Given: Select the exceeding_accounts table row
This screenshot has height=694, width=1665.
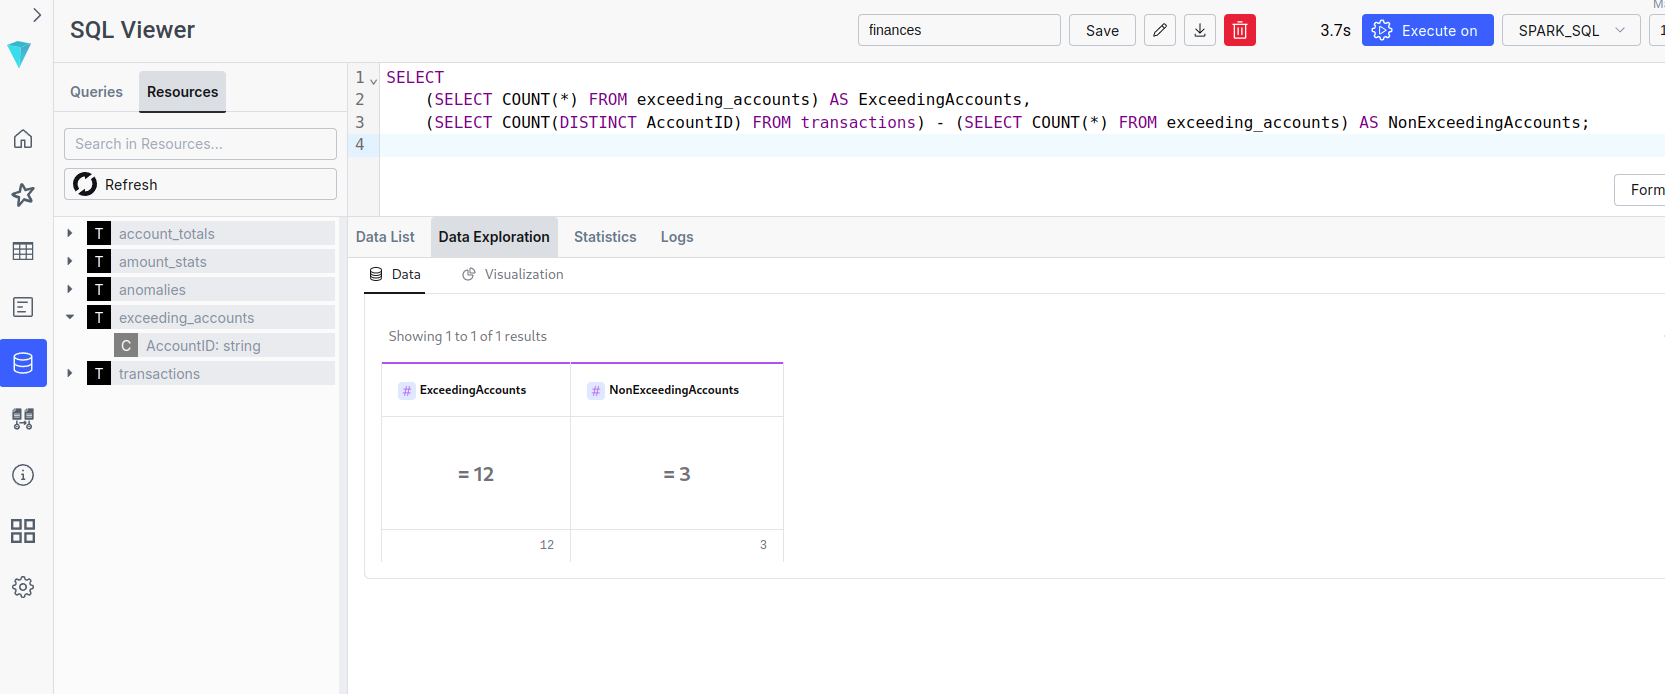Looking at the screenshot, I should pyautogui.click(x=211, y=318).
